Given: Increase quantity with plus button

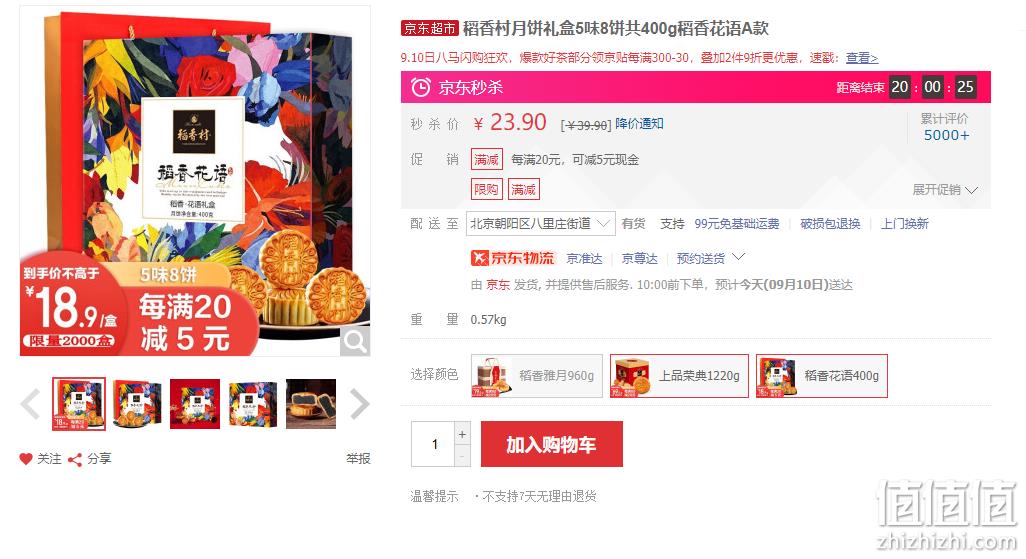Looking at the screenshot, I should 463,434.
